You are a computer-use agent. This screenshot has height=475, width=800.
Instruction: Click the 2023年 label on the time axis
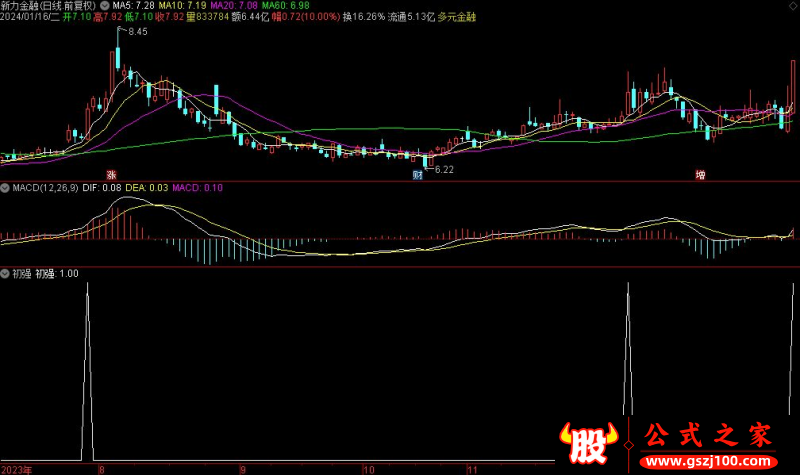pos(16,468)
